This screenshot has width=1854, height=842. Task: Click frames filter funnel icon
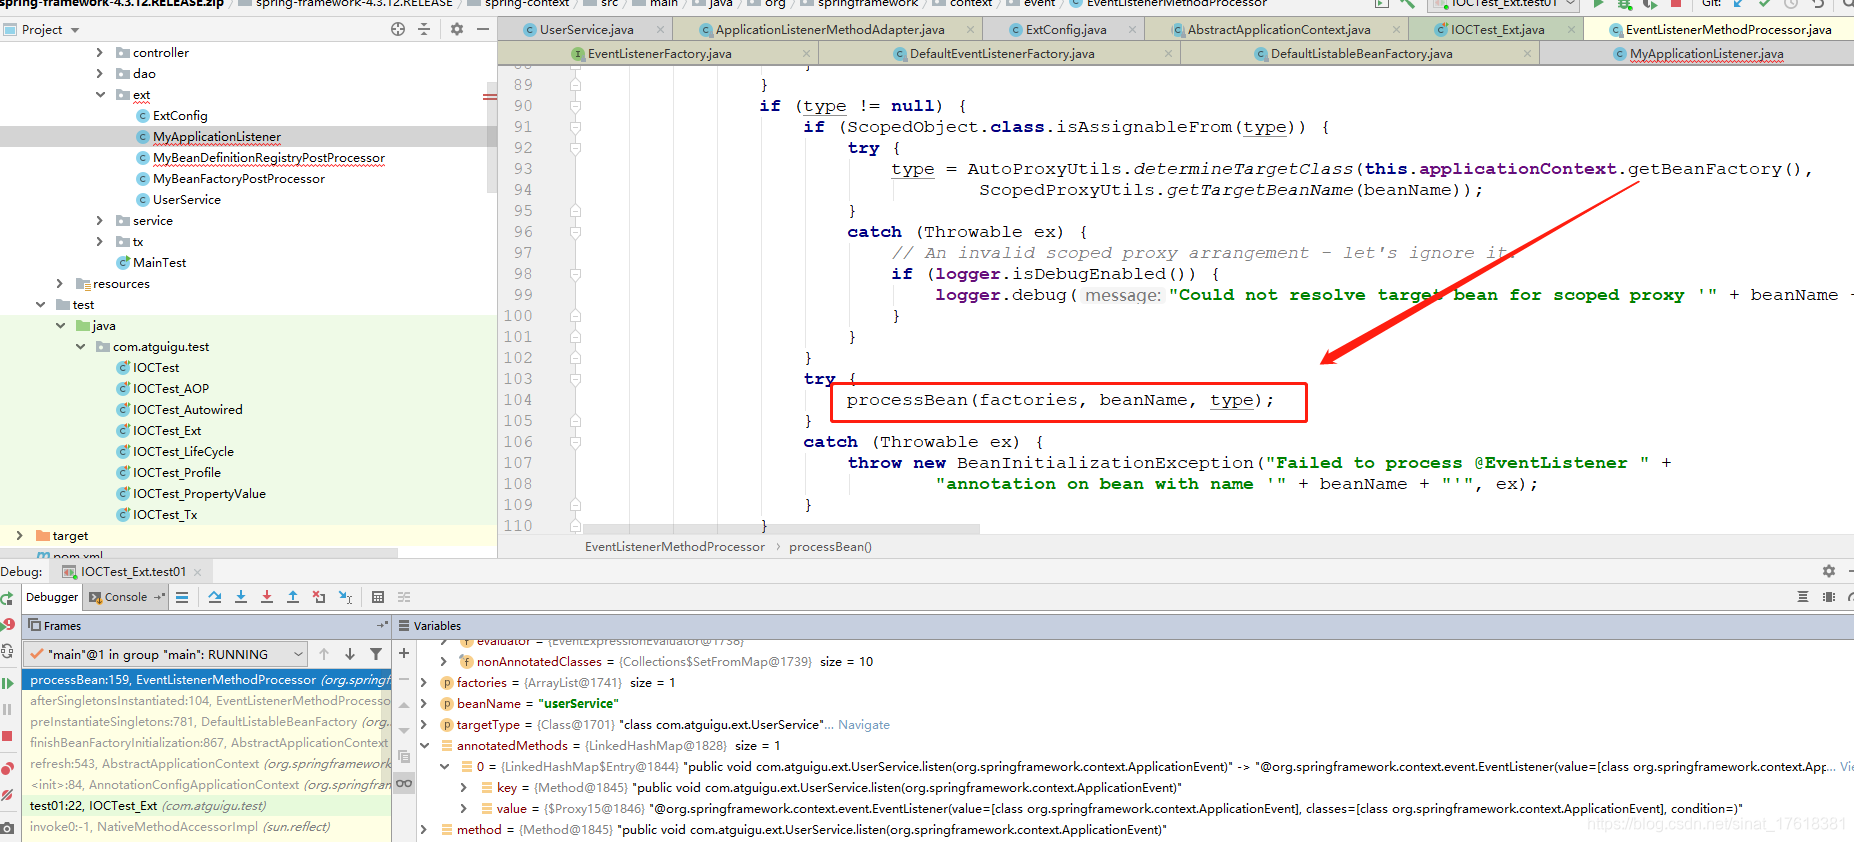[376, 654]
